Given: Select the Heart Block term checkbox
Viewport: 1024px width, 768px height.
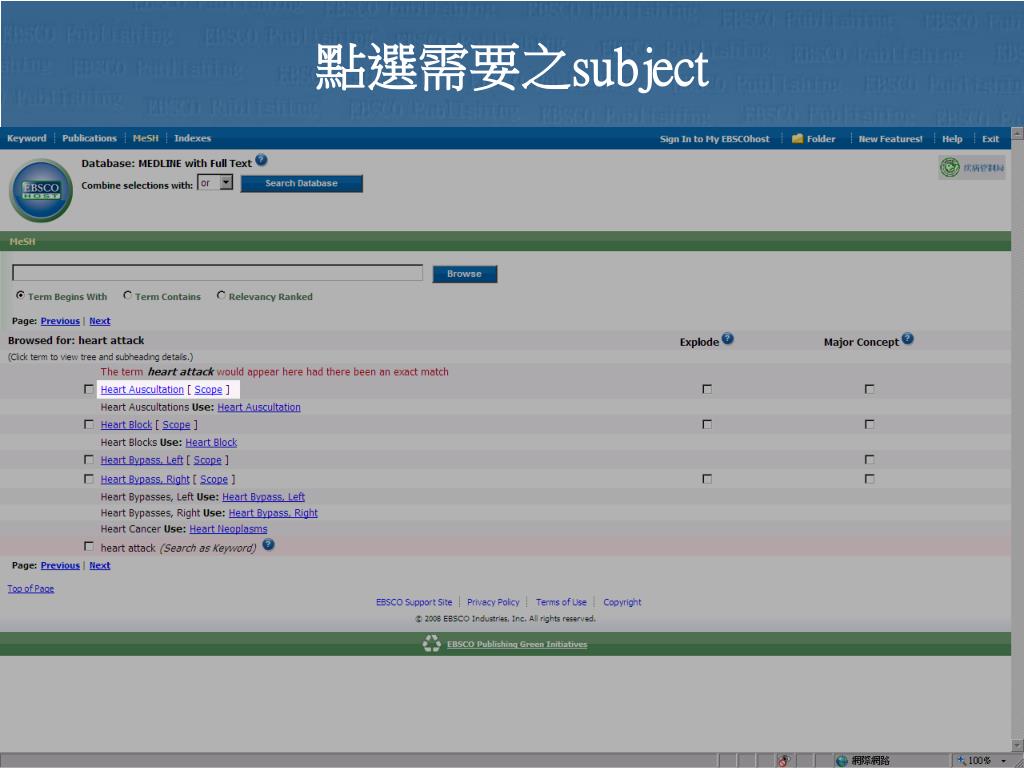Looking at the screenshot, I should 89,424.
